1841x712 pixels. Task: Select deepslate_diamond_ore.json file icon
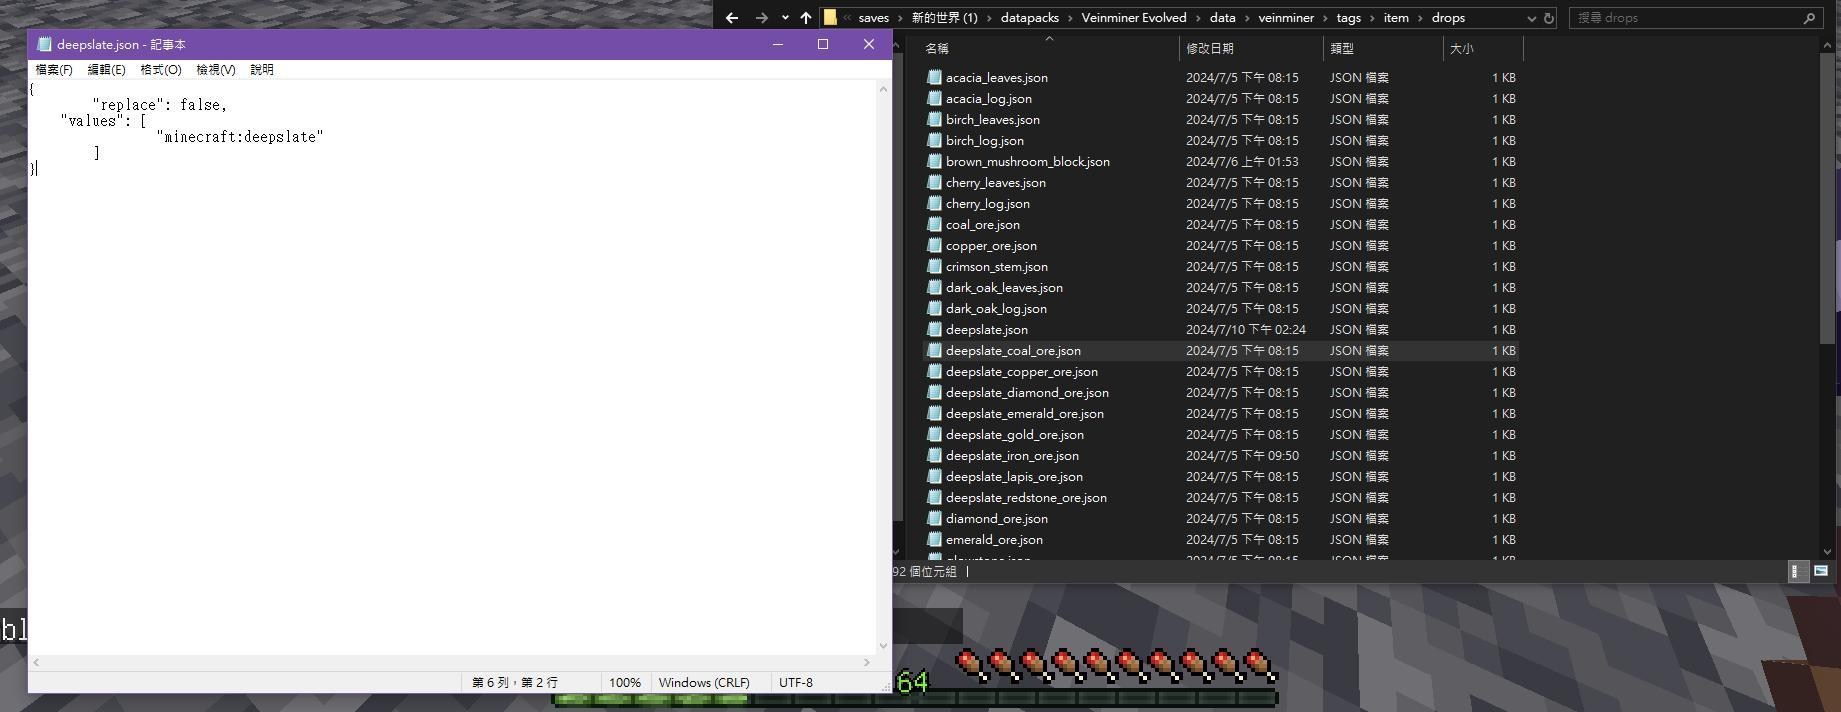coord(934,392)
